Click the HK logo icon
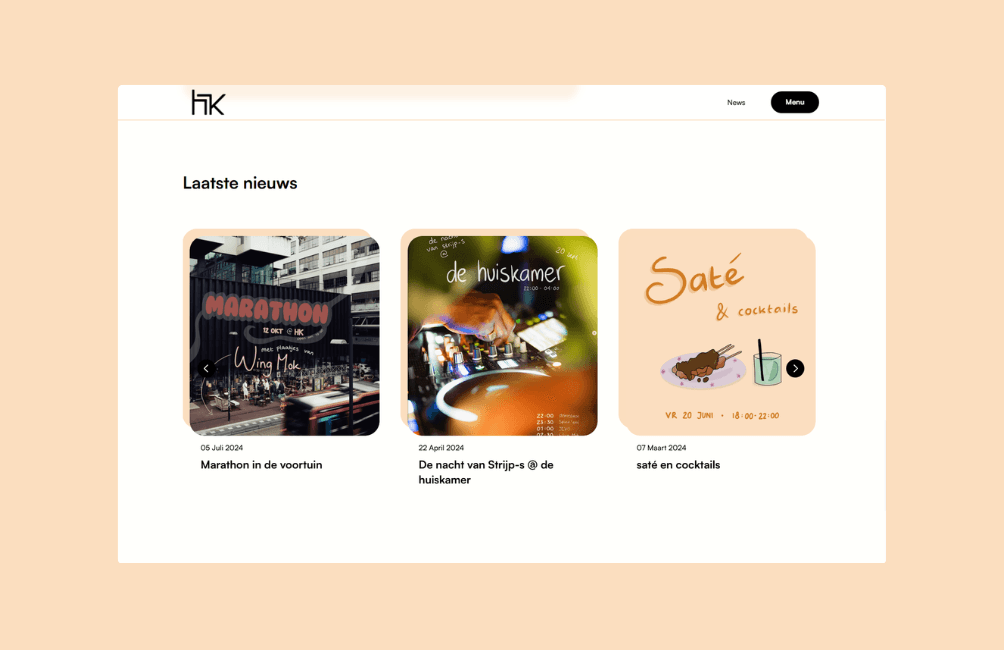The height and width of the screenshot is (650, 1004). tap(208, 102)
